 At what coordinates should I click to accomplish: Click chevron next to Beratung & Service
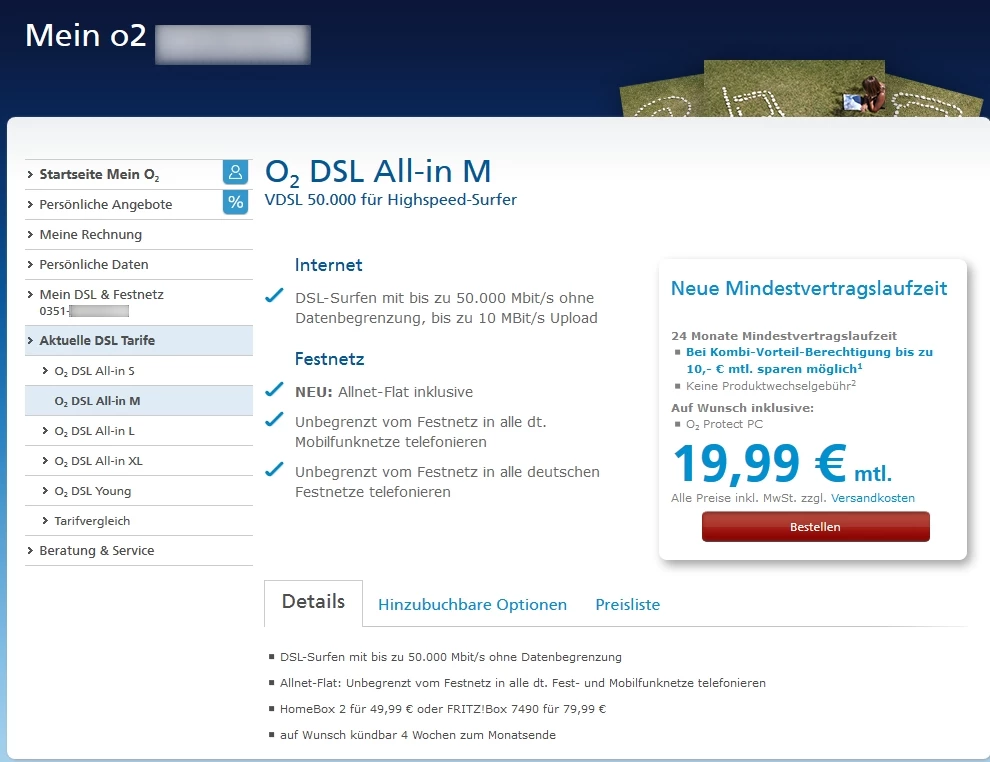pyautogui.click(x=30, y=551)
